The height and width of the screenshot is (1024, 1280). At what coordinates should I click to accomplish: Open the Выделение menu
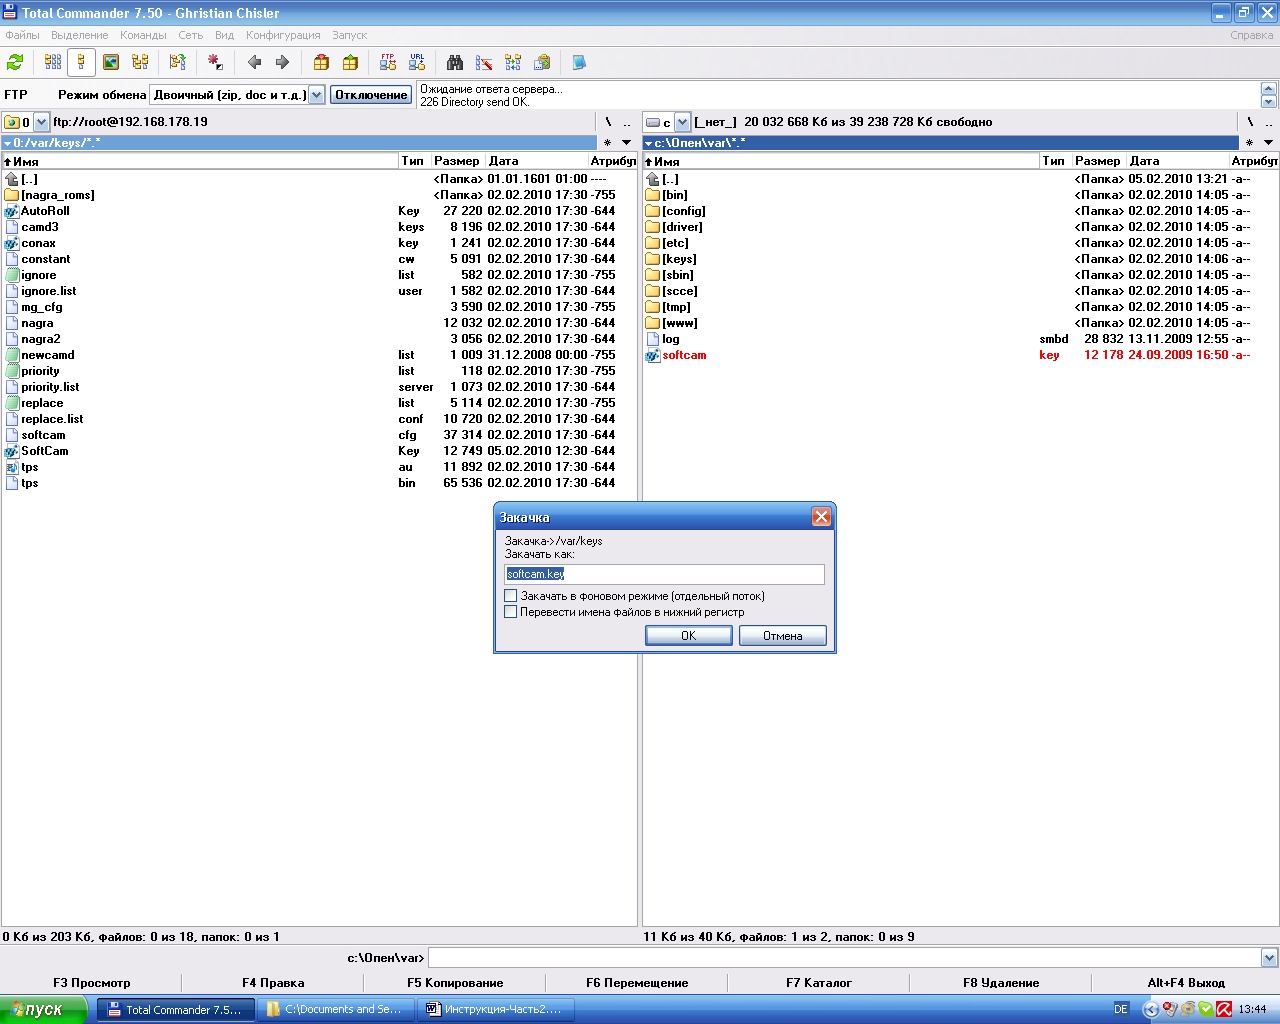80,35
